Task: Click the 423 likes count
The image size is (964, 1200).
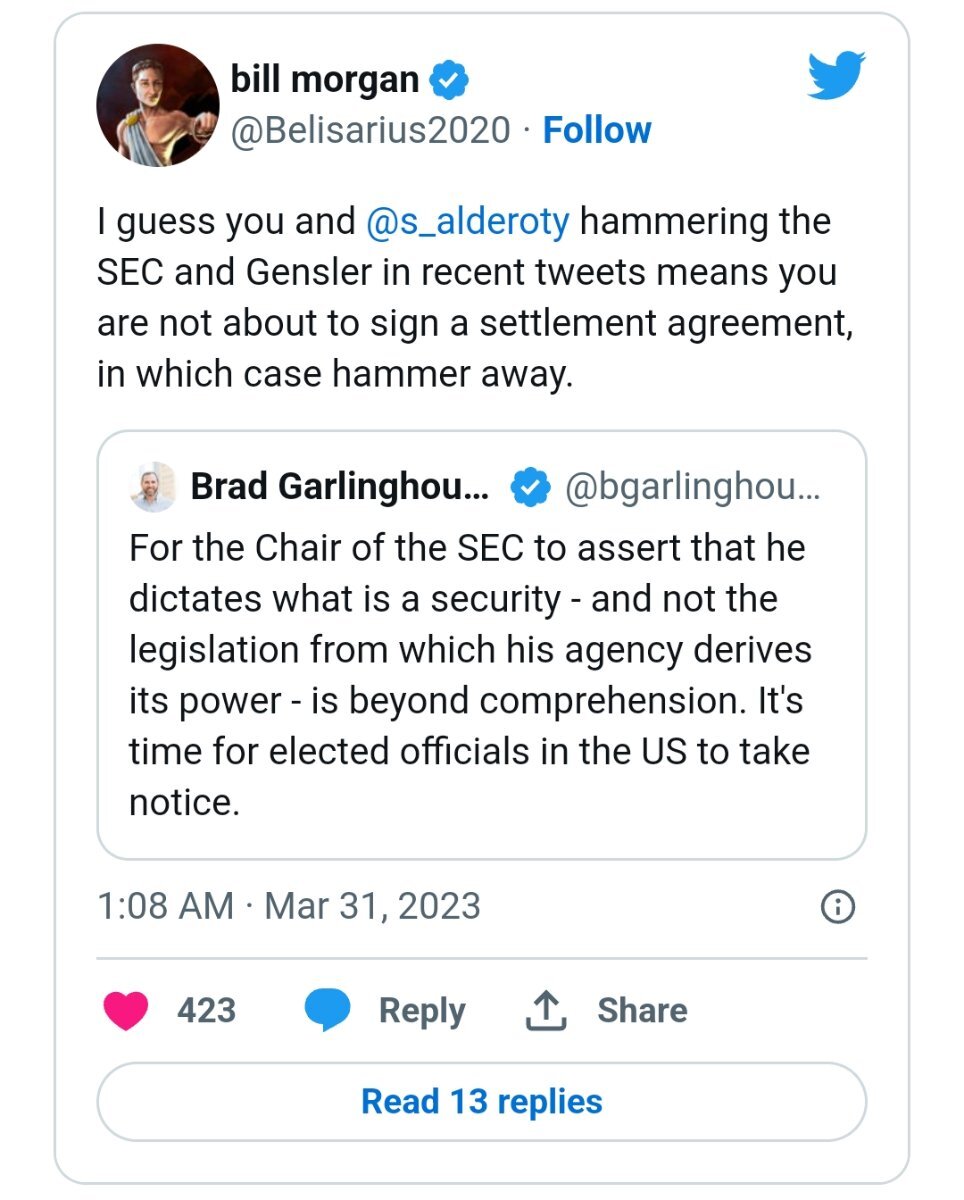Action: pos(206,1010)
